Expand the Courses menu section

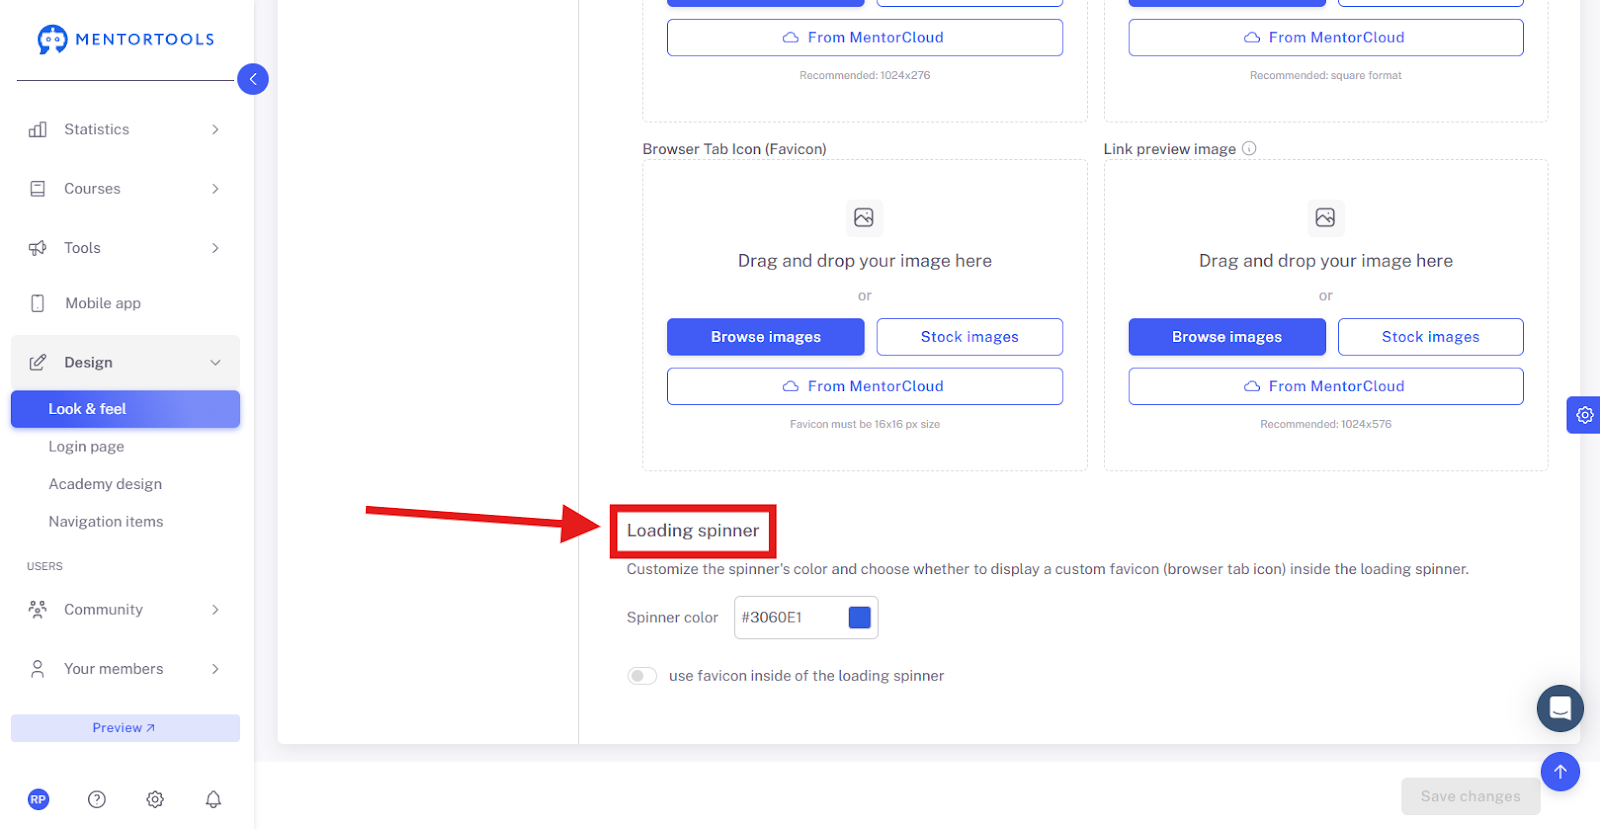tap(125, 188)
